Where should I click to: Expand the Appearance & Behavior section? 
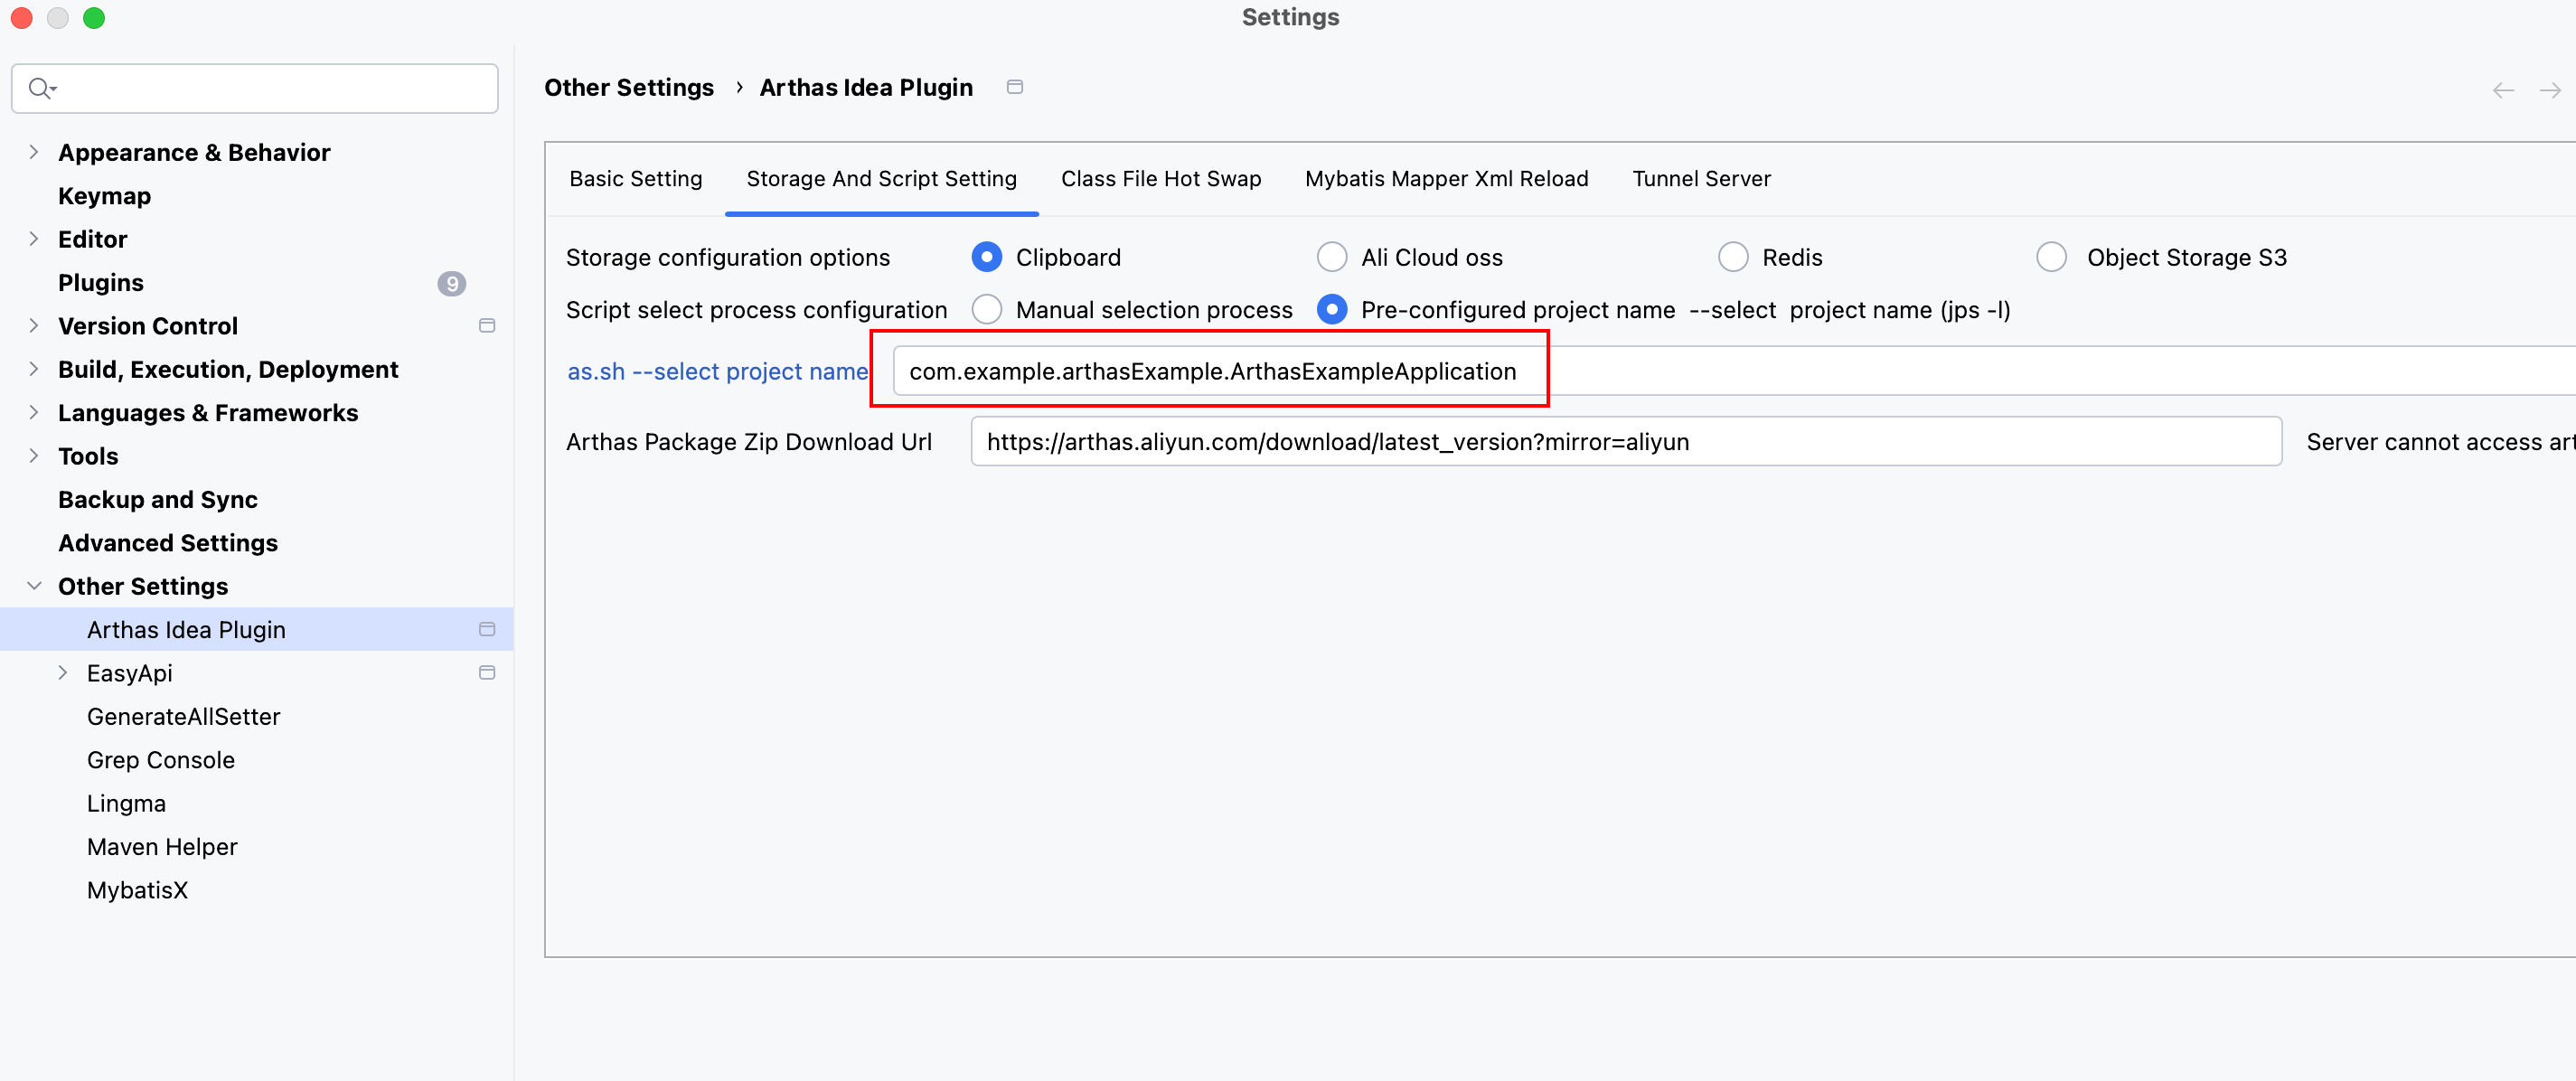(x=34, y=152)
